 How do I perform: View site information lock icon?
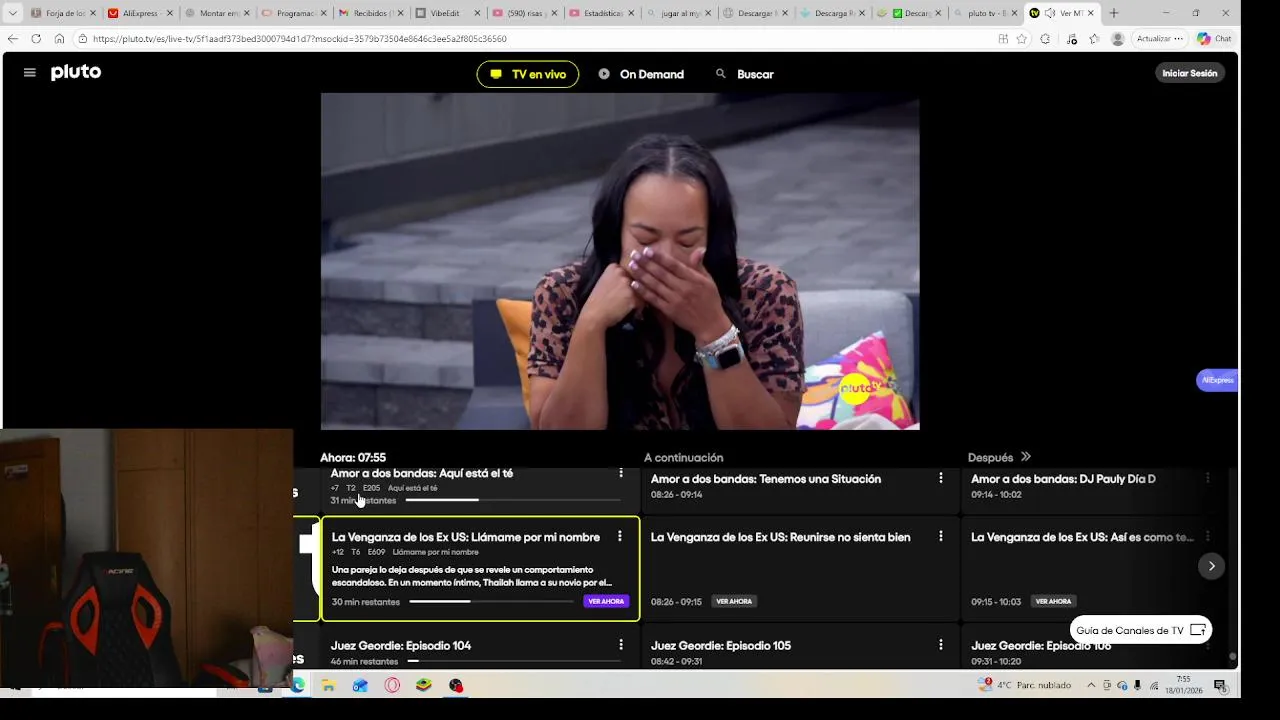[83, 39]
